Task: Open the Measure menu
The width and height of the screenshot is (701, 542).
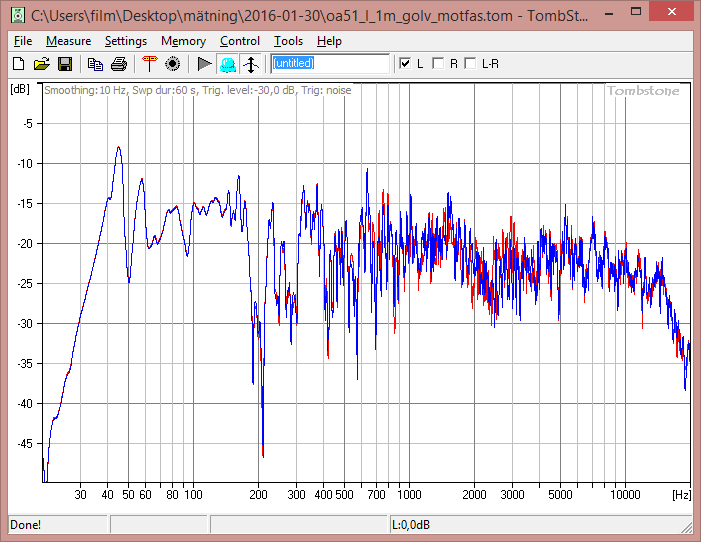Action: 68,41
